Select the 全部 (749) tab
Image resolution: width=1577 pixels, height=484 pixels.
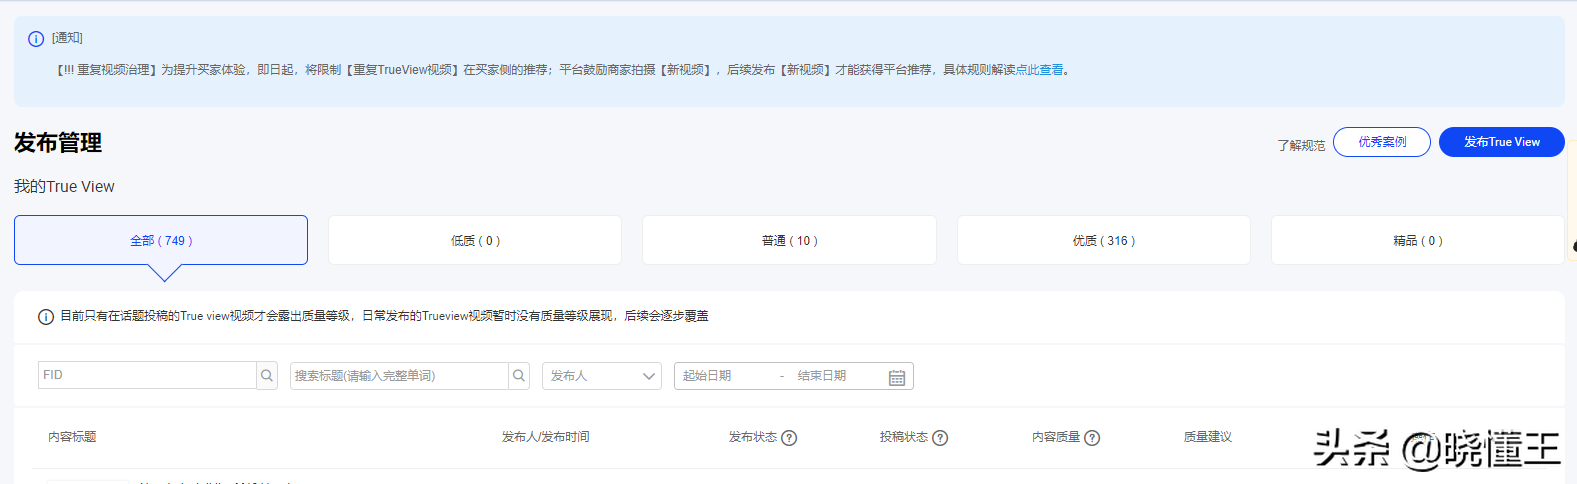[x=161, y=240]
